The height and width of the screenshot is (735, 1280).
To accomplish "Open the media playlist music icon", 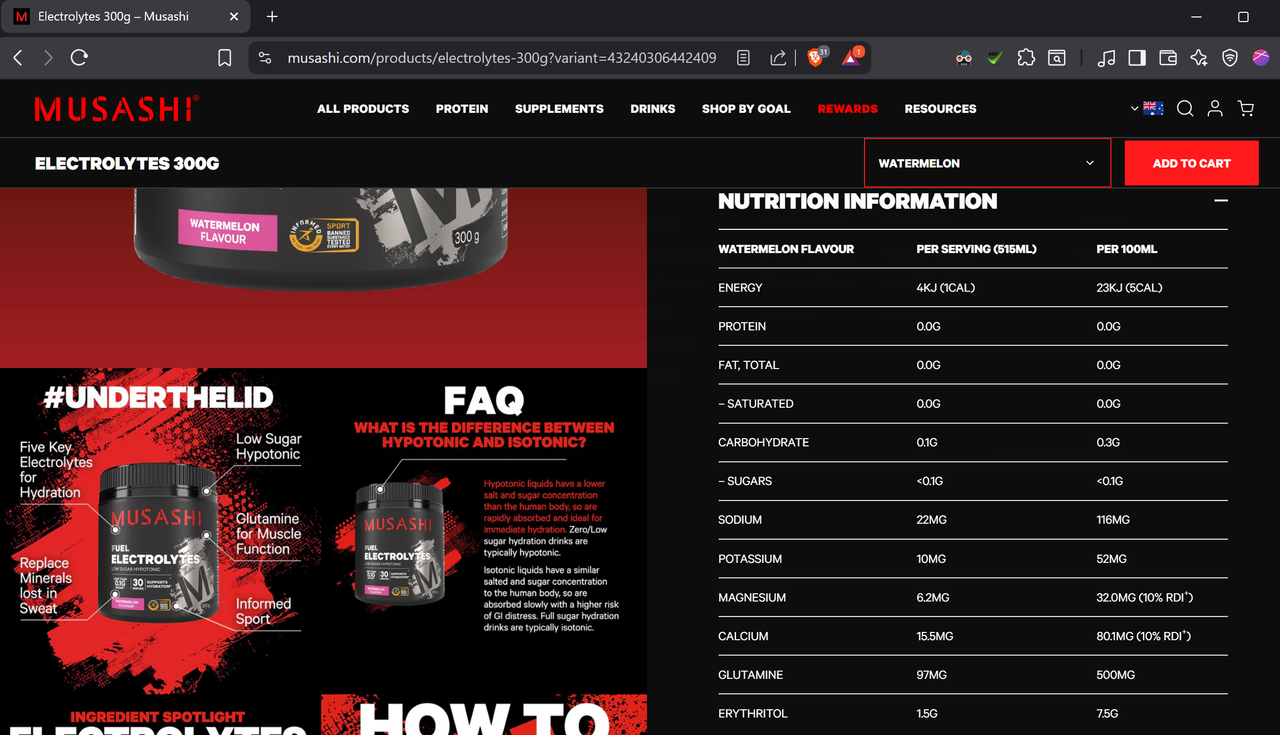I will (1106, 58).
